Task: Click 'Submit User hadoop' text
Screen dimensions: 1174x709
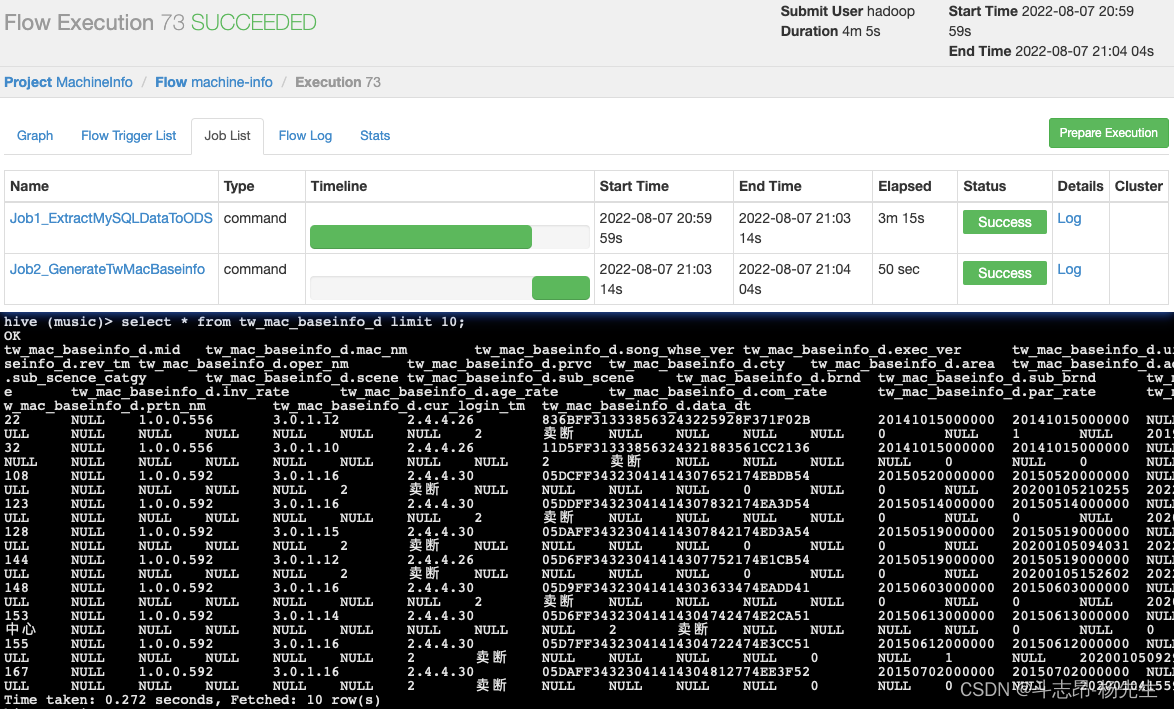Action: tap(848, 11)
